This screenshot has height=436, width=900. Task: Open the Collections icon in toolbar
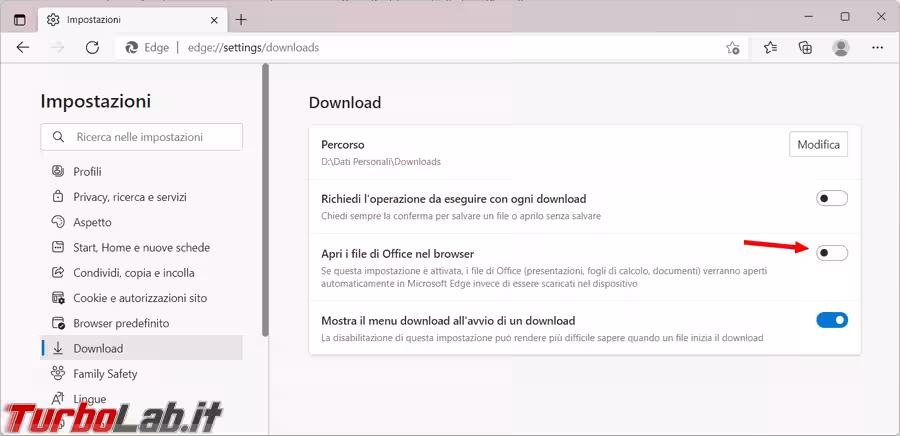tap(805, 47)
